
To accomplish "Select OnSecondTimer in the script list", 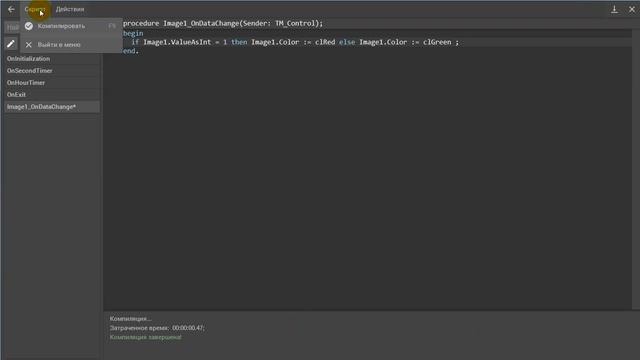I will coord(52,71).
